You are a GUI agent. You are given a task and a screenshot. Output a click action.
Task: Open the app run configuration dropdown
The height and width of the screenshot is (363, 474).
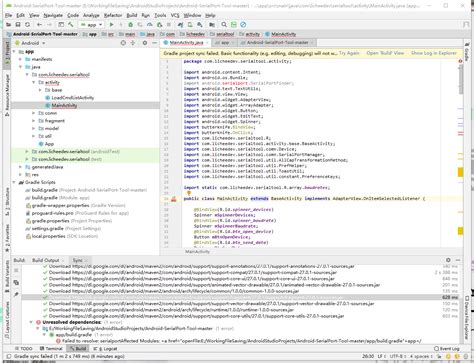[x=91, y=25]
